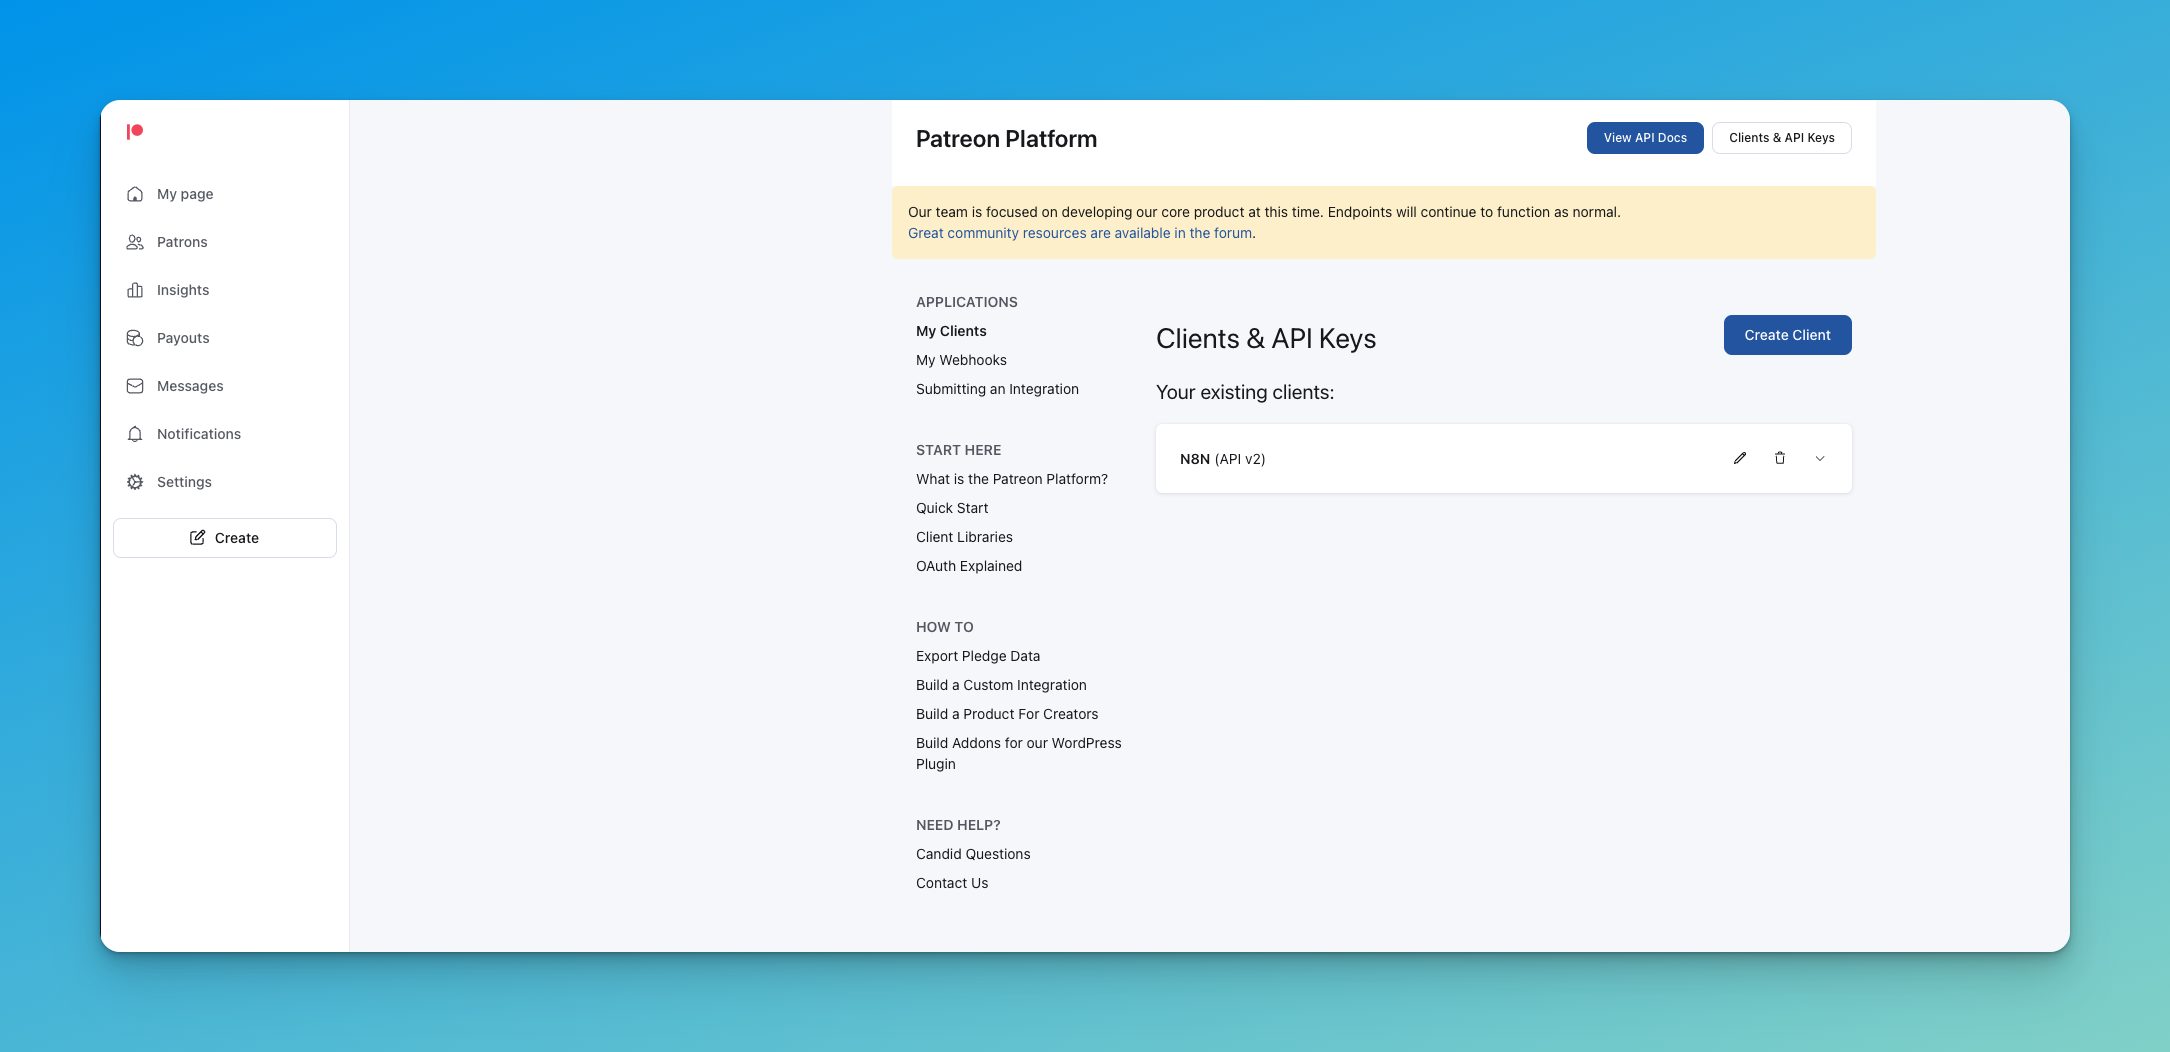Go to Patrons section
This screenshot has height=1052, width=2170.
(182, 242)
